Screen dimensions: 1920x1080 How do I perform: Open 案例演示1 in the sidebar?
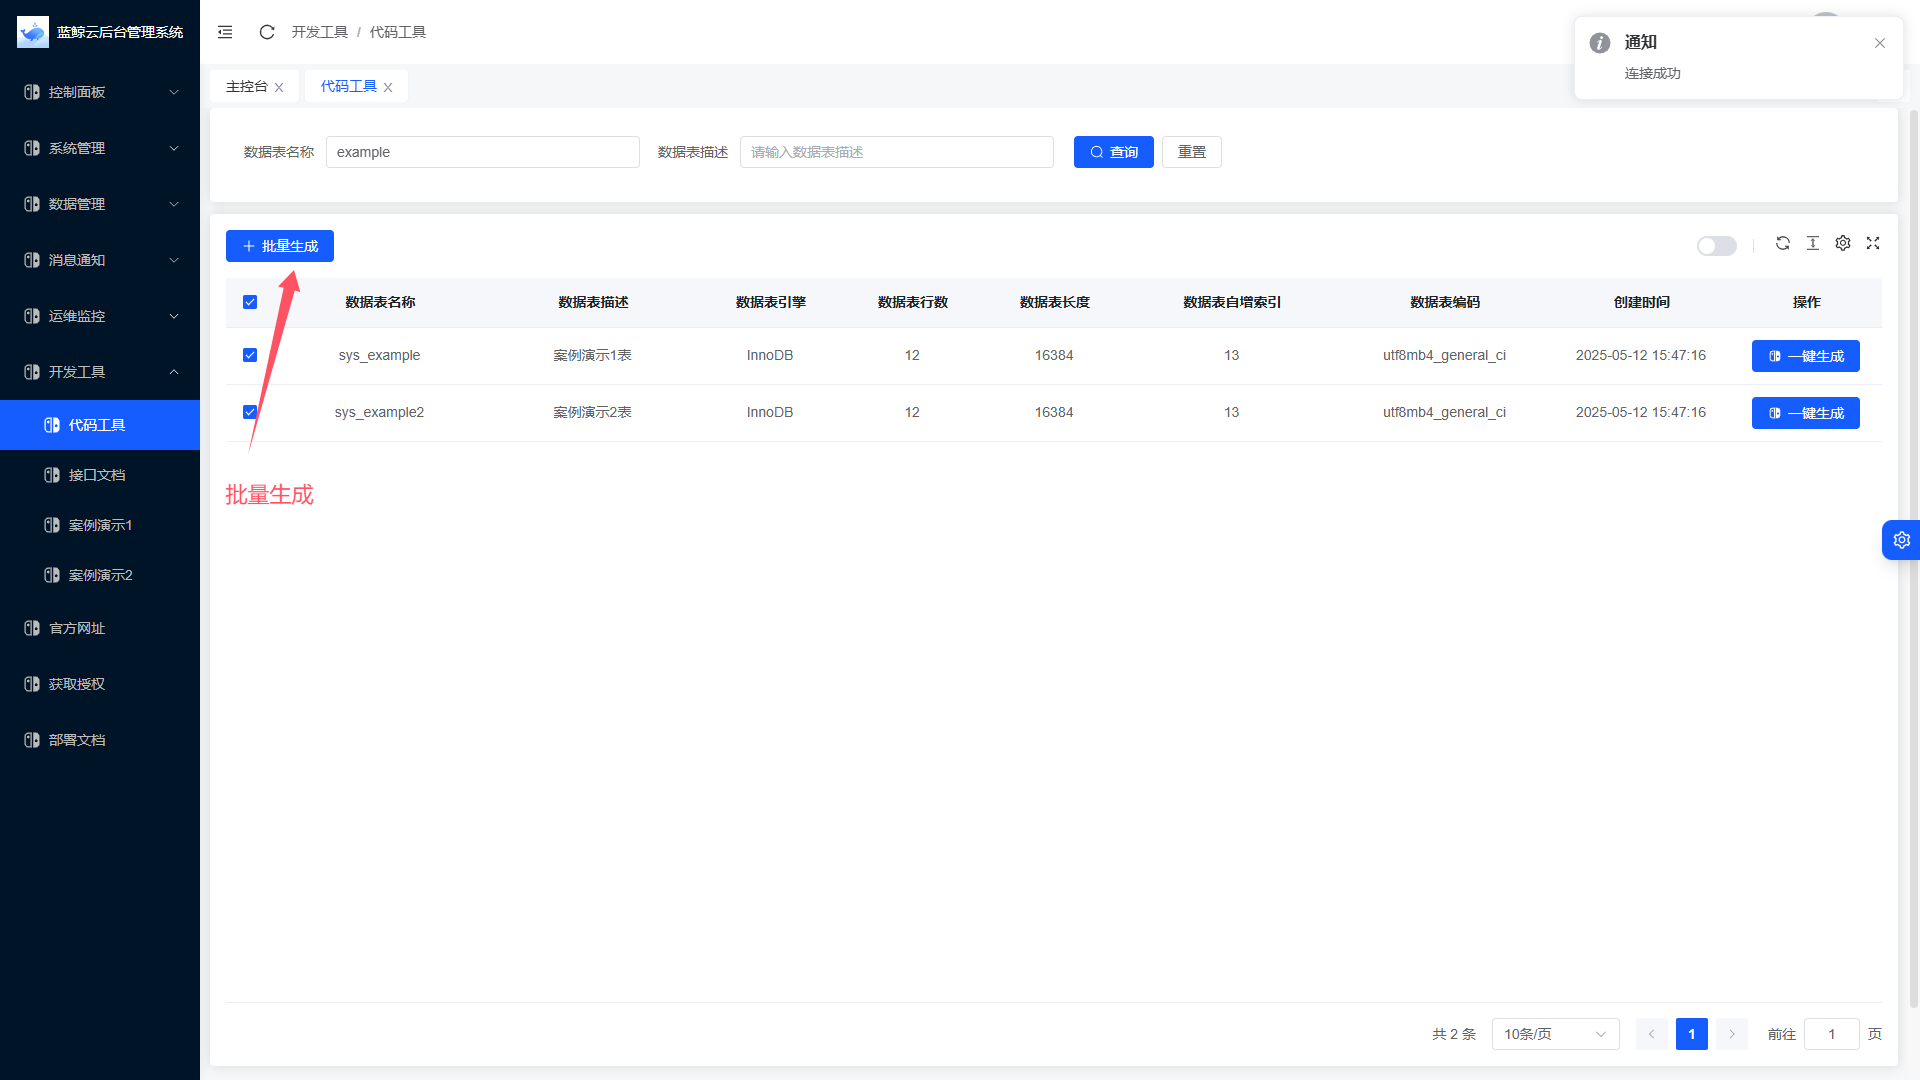tap(100, 525)
